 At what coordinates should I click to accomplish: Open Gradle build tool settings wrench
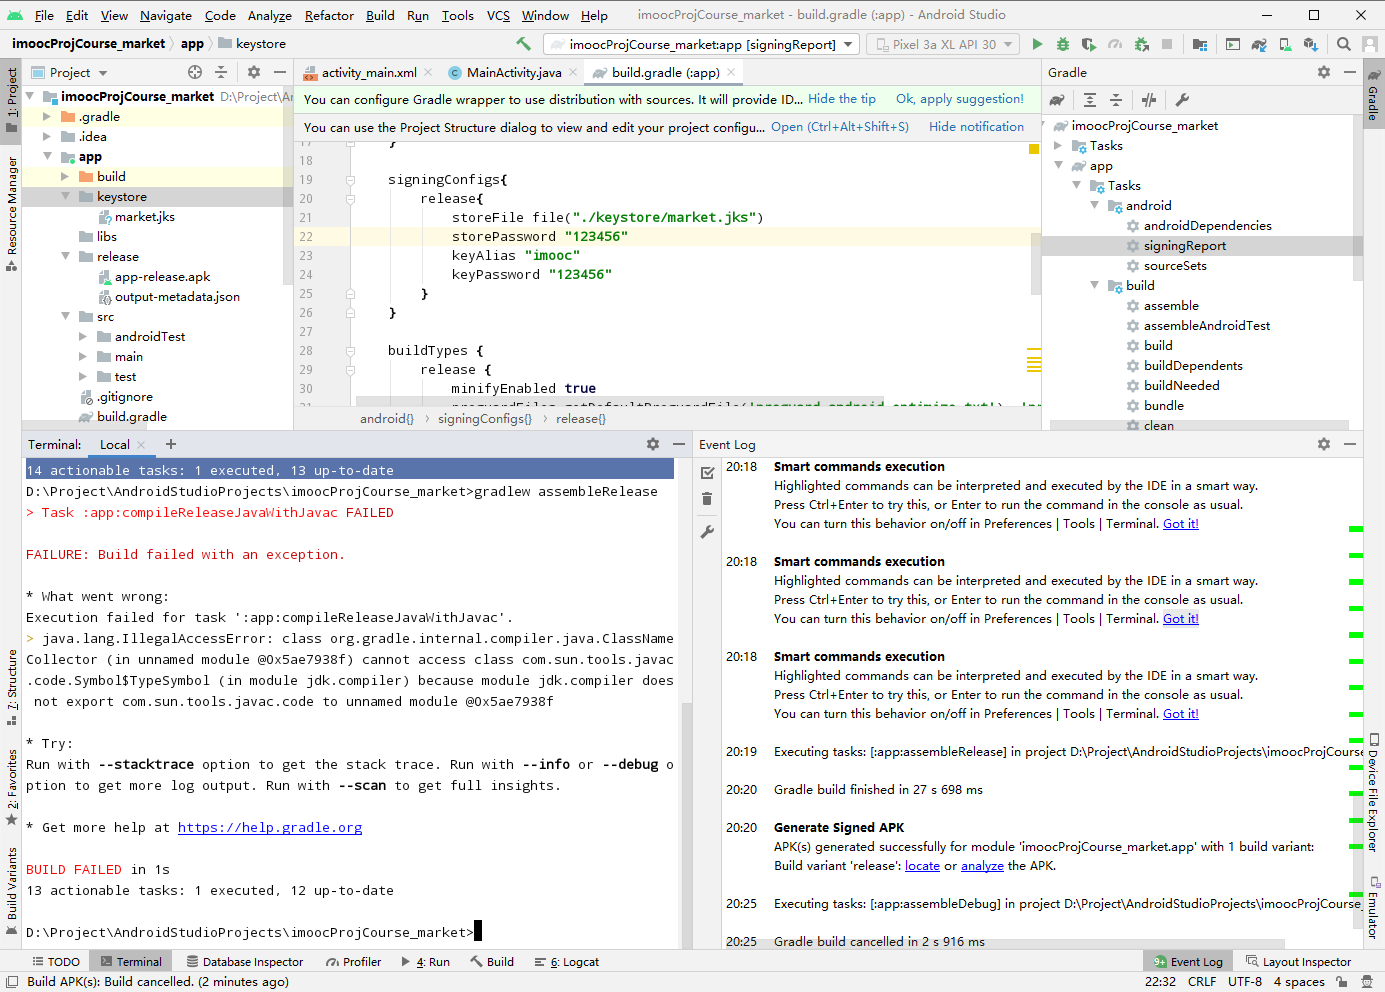click(x=1182, y=100)
